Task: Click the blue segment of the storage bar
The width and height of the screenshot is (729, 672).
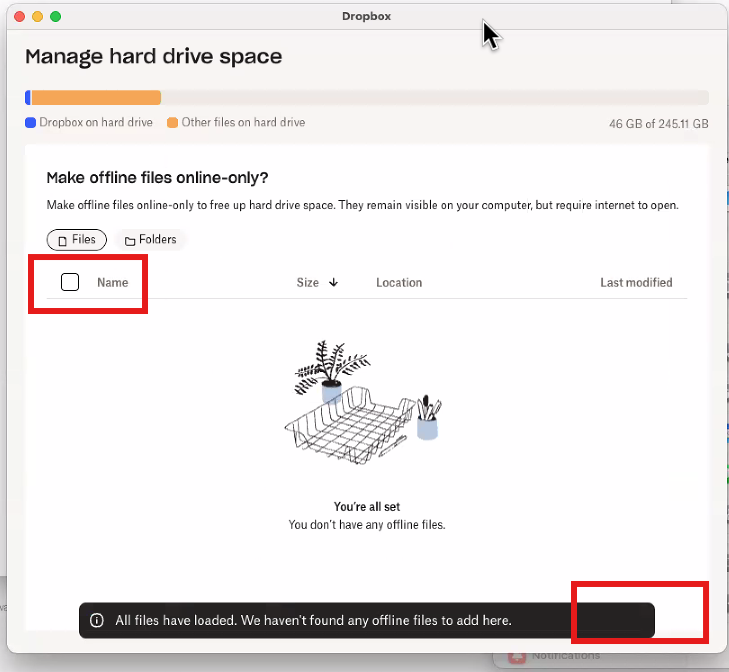Action: (x=28, y=98)
